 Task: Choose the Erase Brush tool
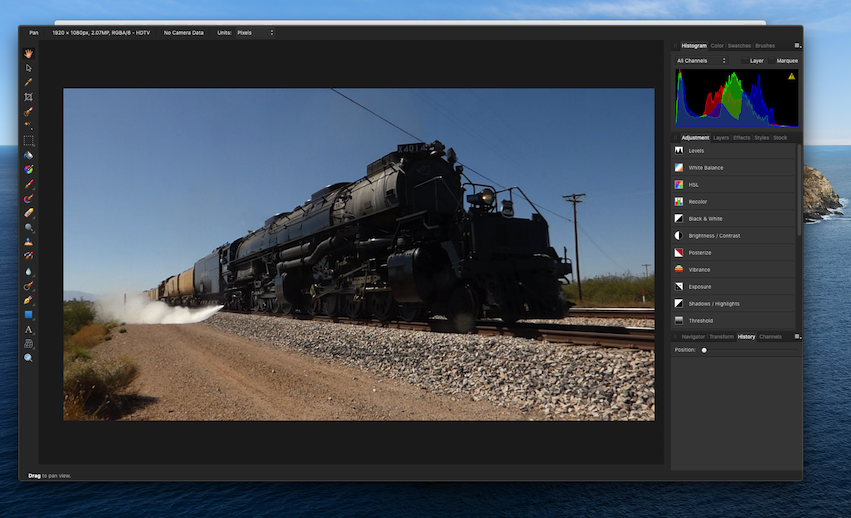pos(28,213)
